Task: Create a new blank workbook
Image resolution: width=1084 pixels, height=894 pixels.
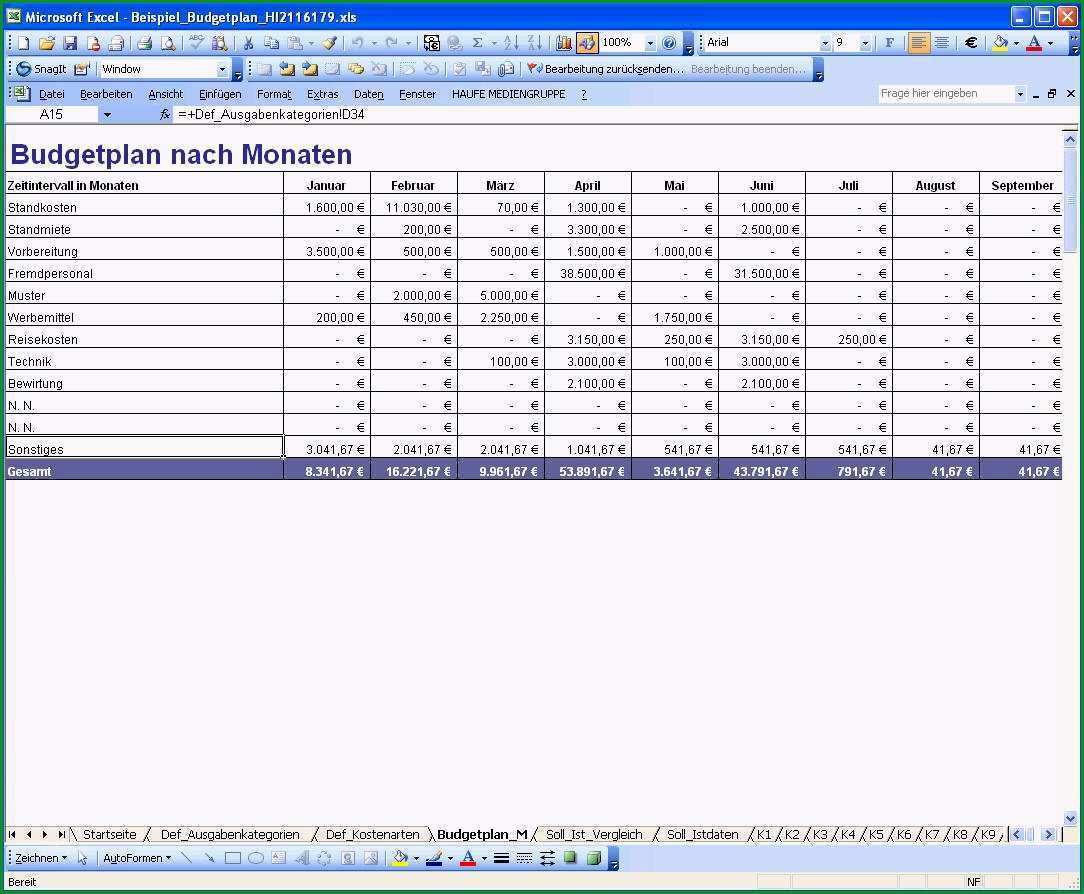Action: 23,43
